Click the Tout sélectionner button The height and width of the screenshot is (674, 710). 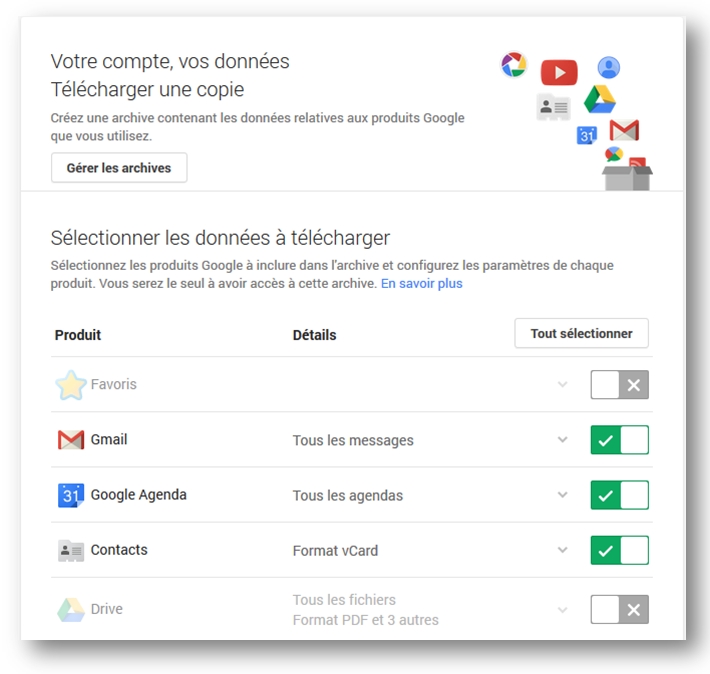[581, 333]
